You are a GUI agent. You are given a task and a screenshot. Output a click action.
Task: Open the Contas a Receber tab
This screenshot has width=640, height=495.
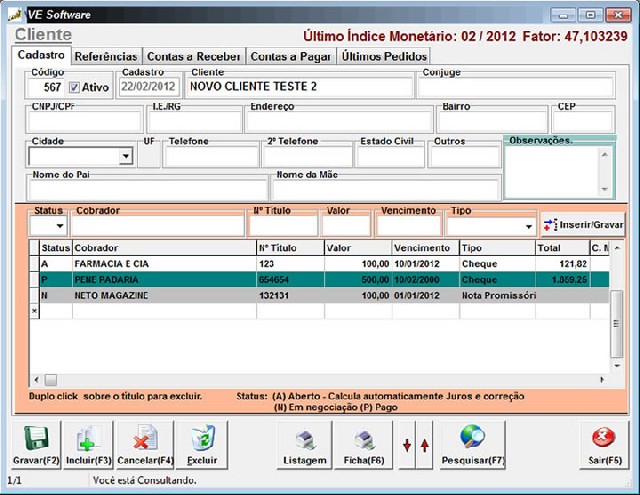click(x=193, y=56)
